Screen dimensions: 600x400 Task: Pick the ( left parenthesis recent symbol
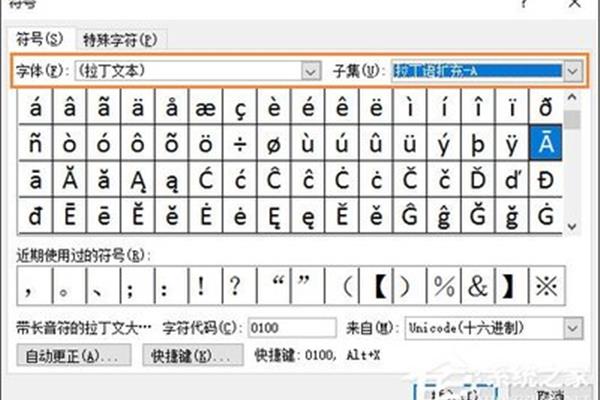[x=342, y=286]
